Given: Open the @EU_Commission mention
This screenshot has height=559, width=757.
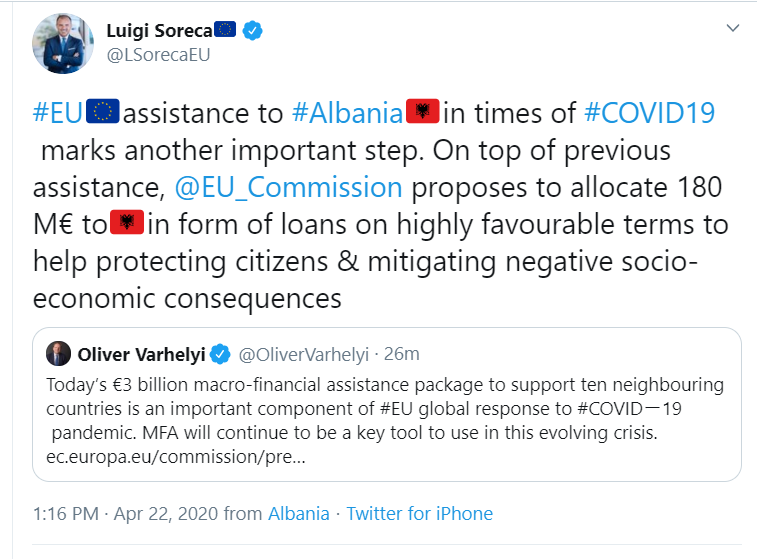Looking at the screenshot, I should click(288, 187).
